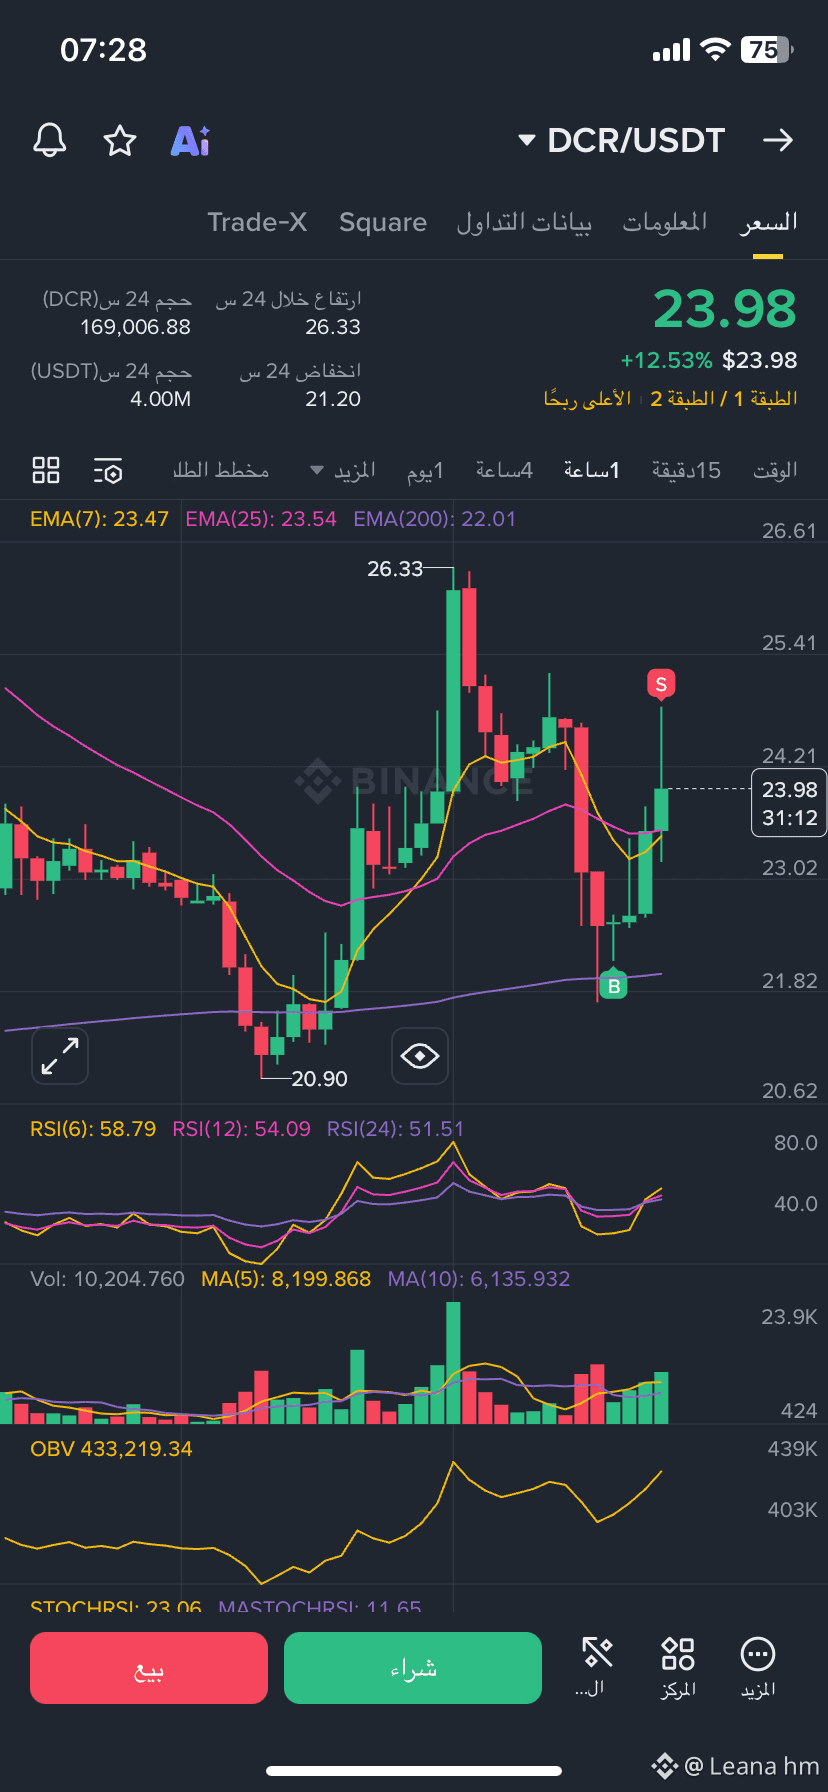Tap the USDT volume 4.00M
This screenshot has height=1792, width=828.
point(160,399)
